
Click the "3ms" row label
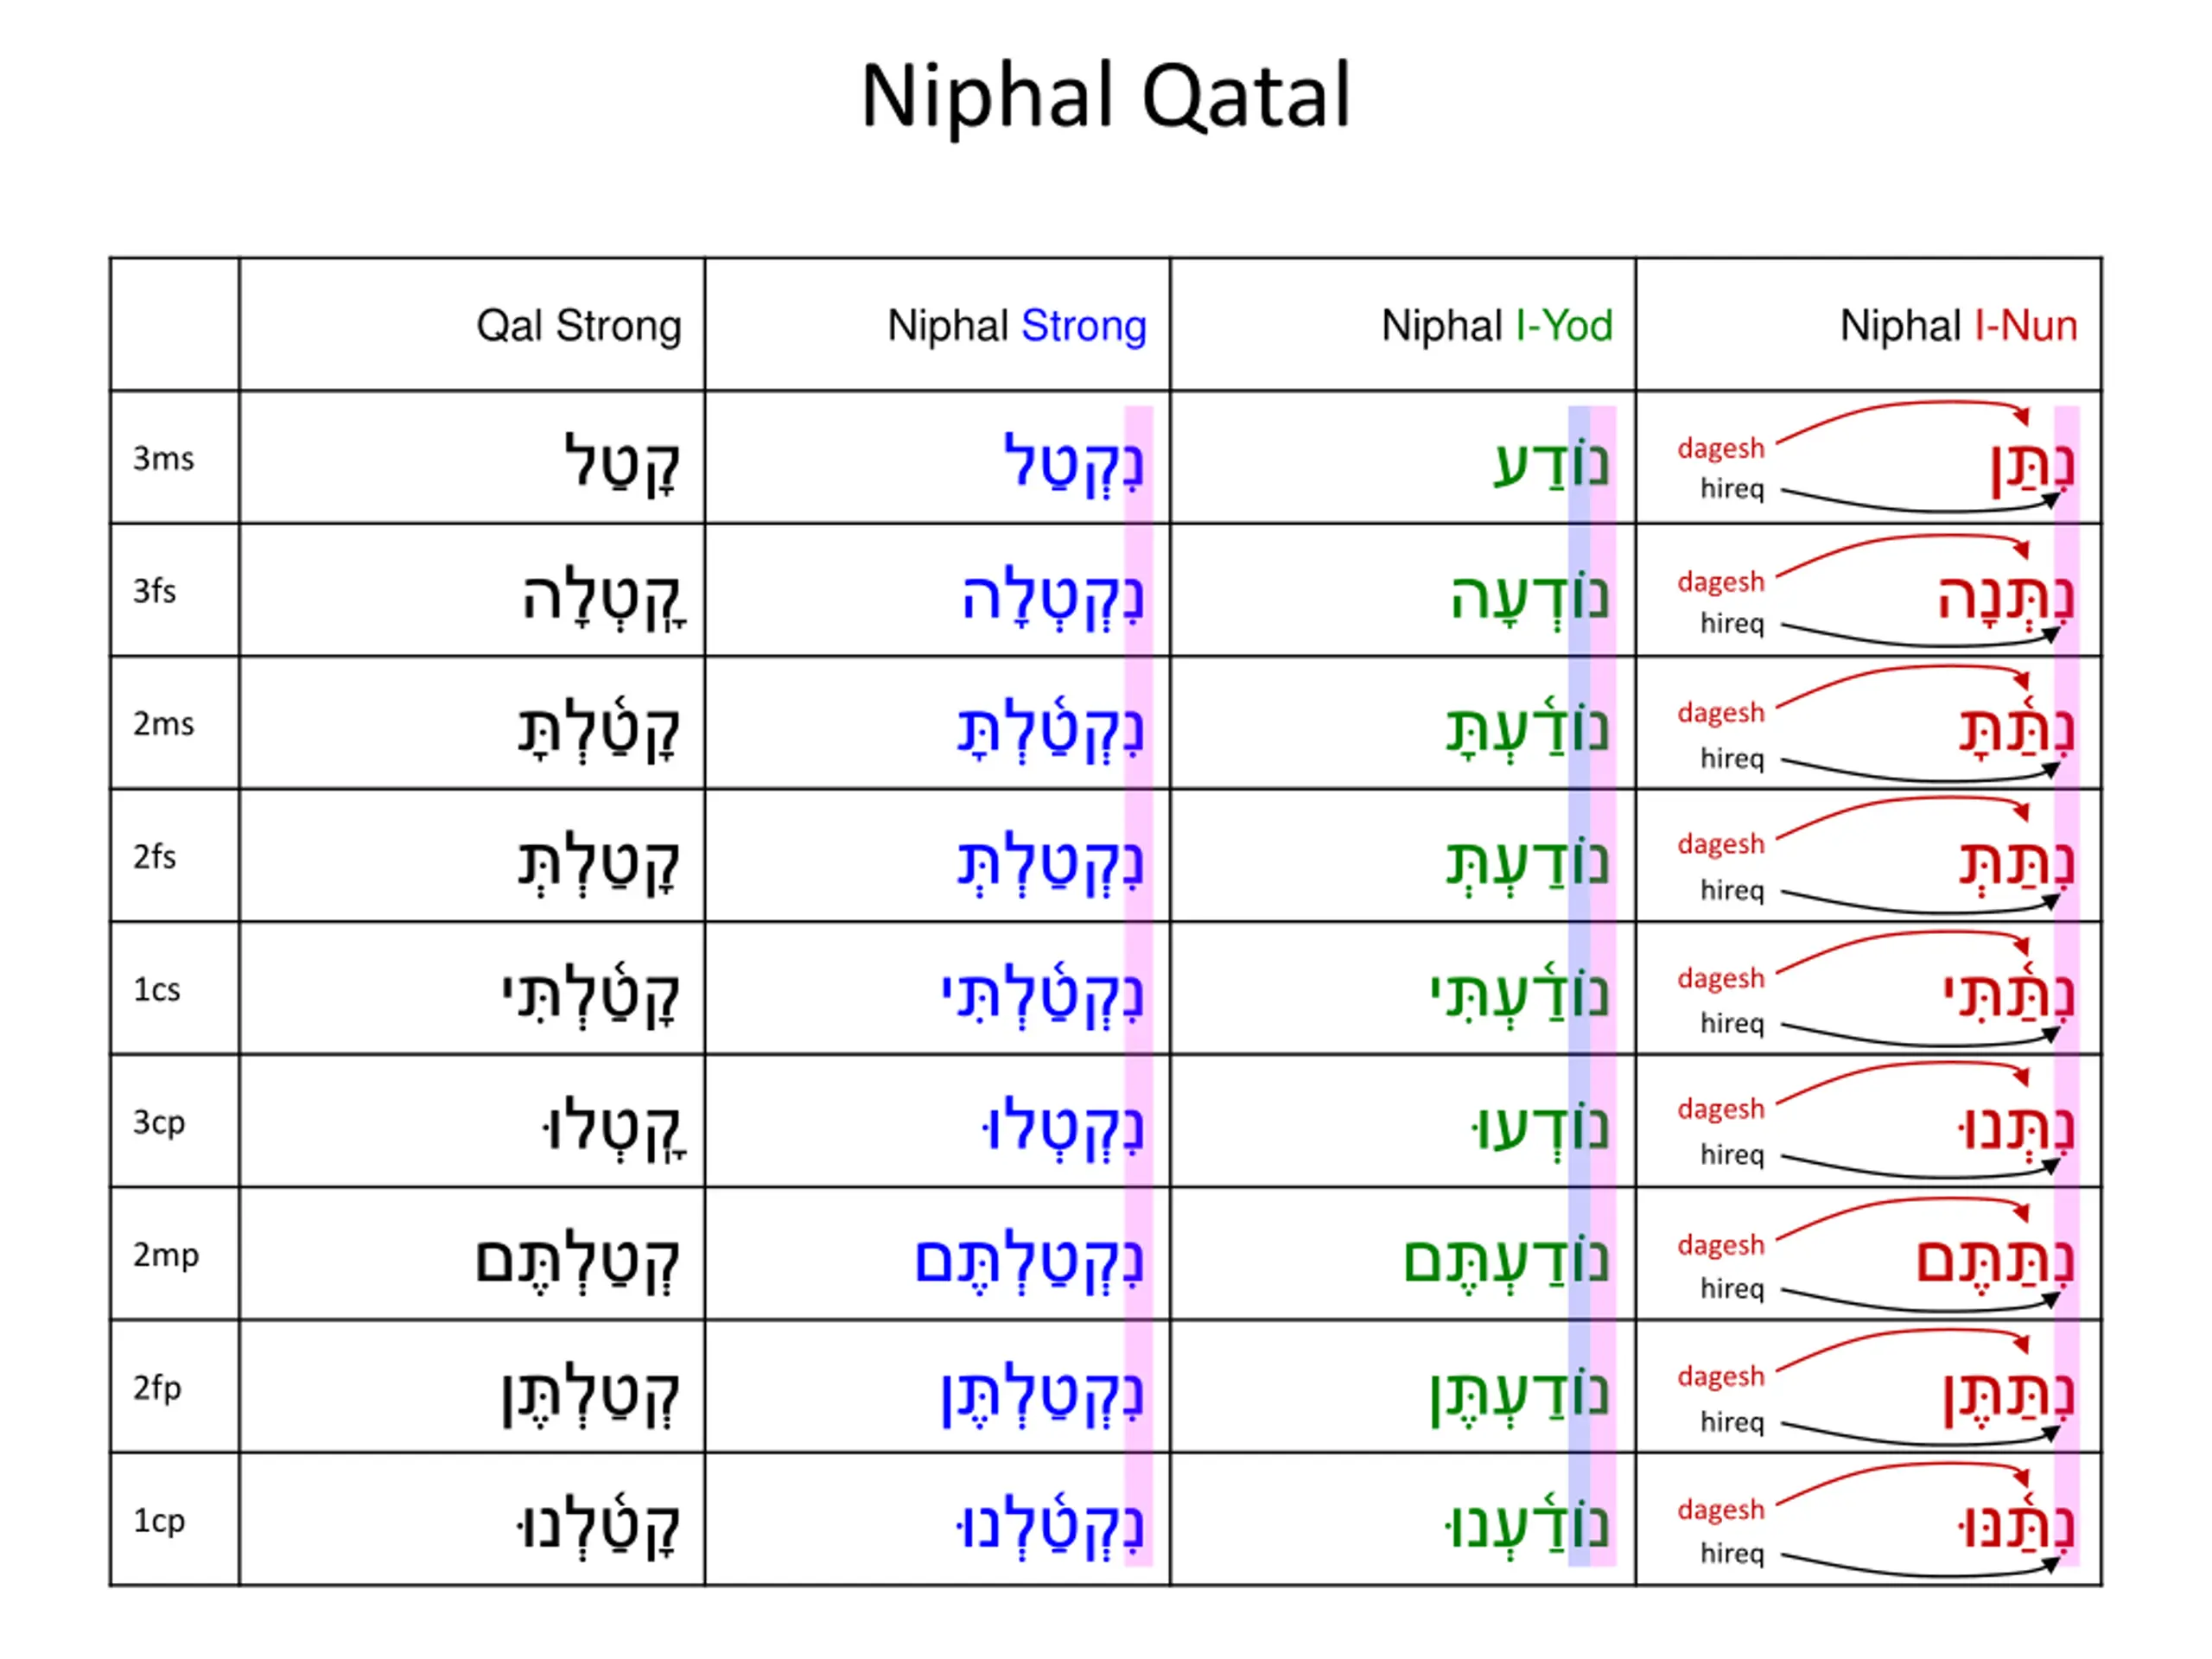point(164,459)
